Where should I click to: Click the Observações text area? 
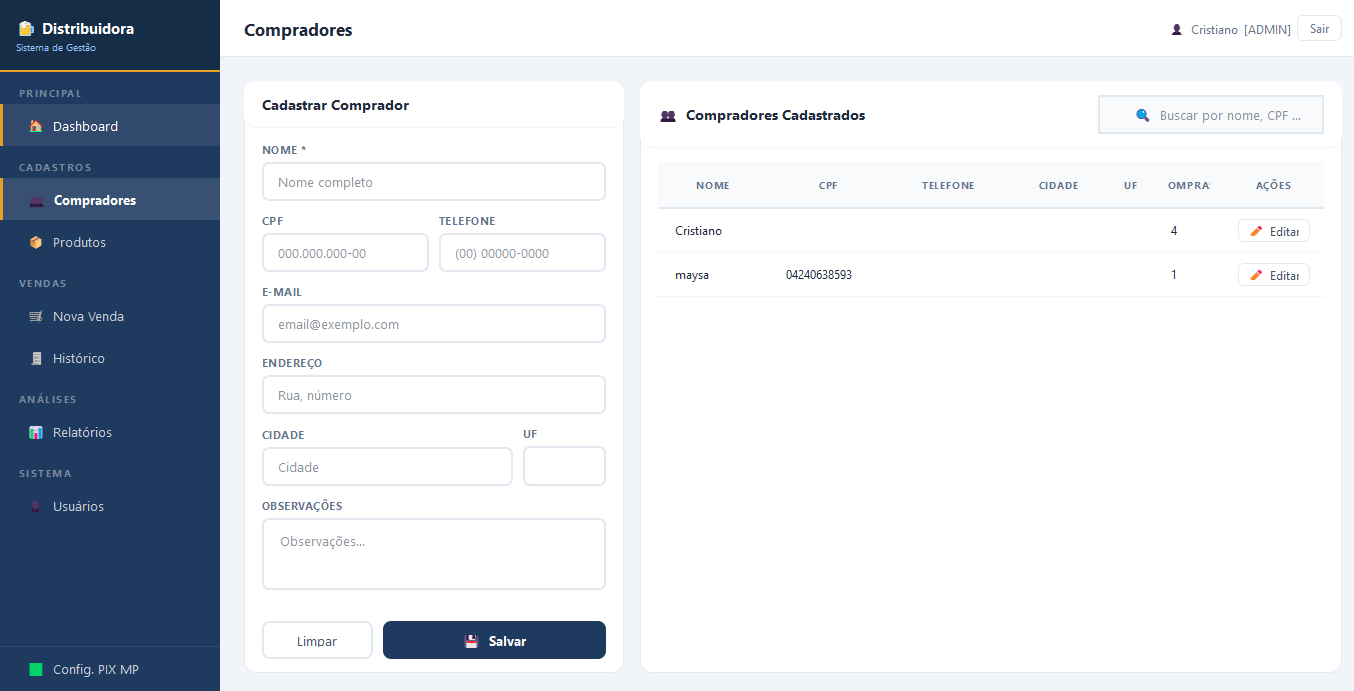(434, 554)
